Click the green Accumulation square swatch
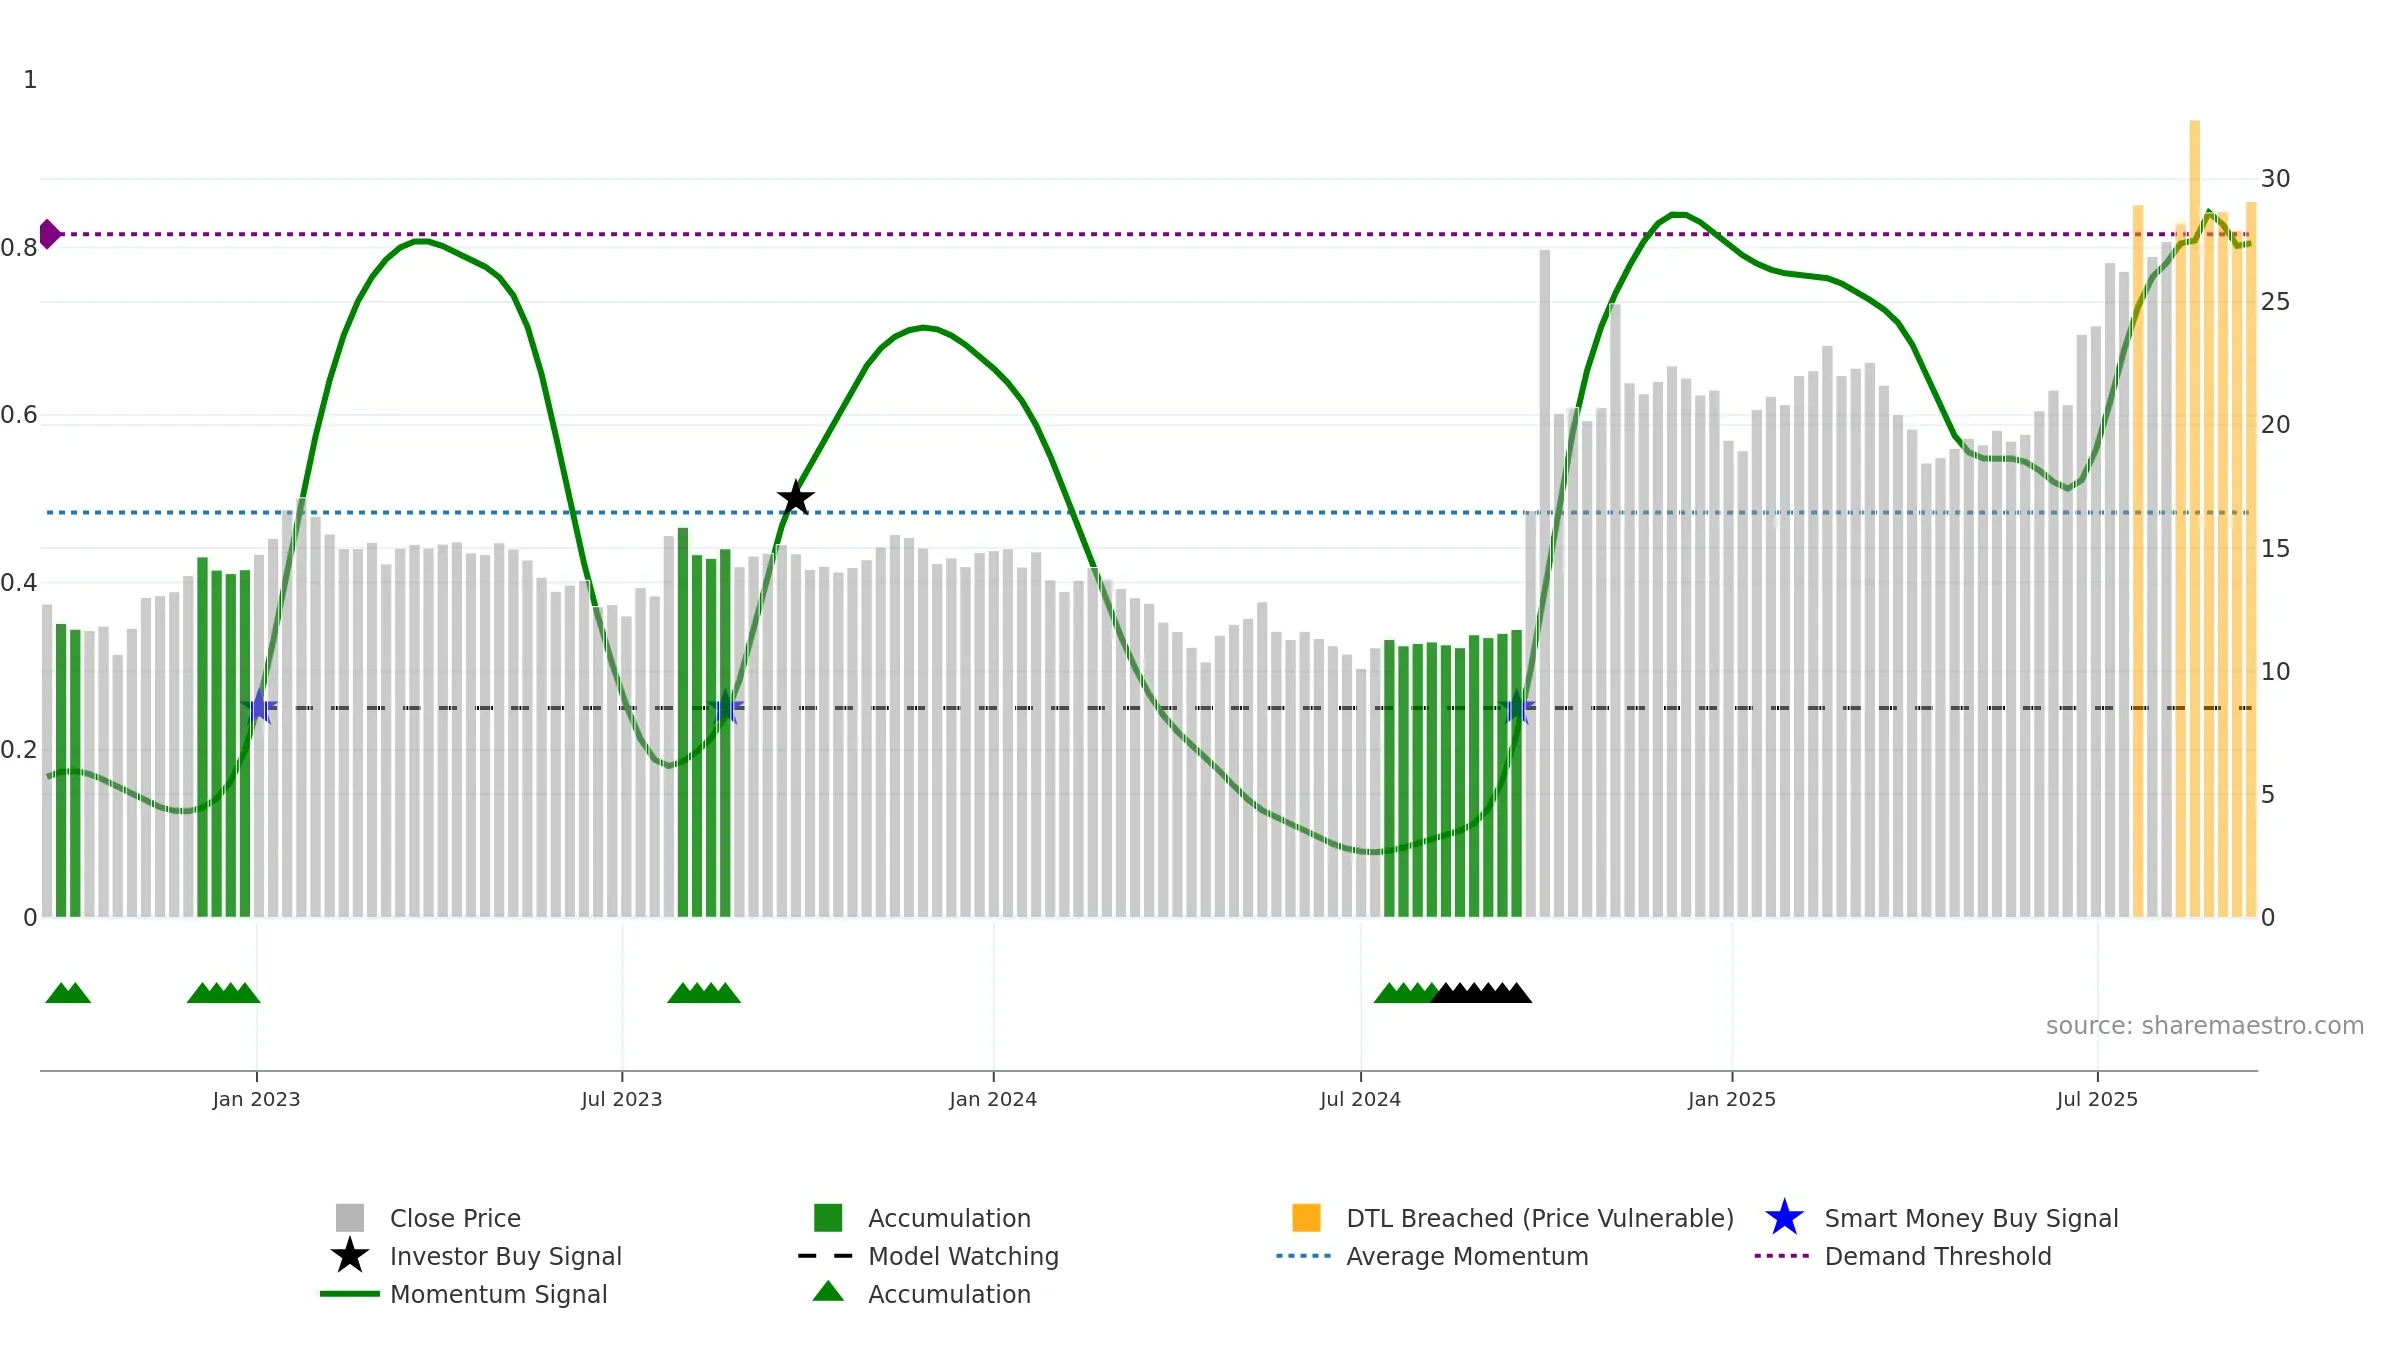The width and height of the screenshot is (2400, 1350). (828, 1218)
